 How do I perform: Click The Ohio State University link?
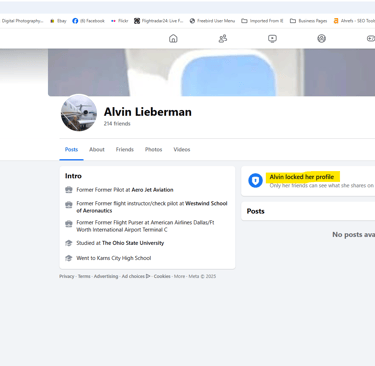click(x=133, y=243)
